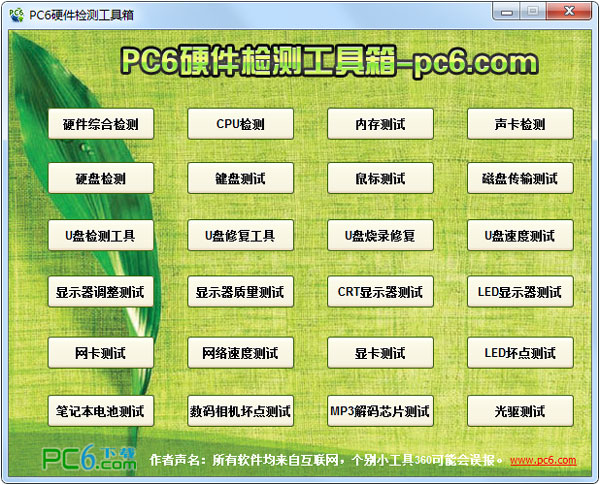
Task: Open 键盘测试 keyboard test
Action: click(240, 178)
